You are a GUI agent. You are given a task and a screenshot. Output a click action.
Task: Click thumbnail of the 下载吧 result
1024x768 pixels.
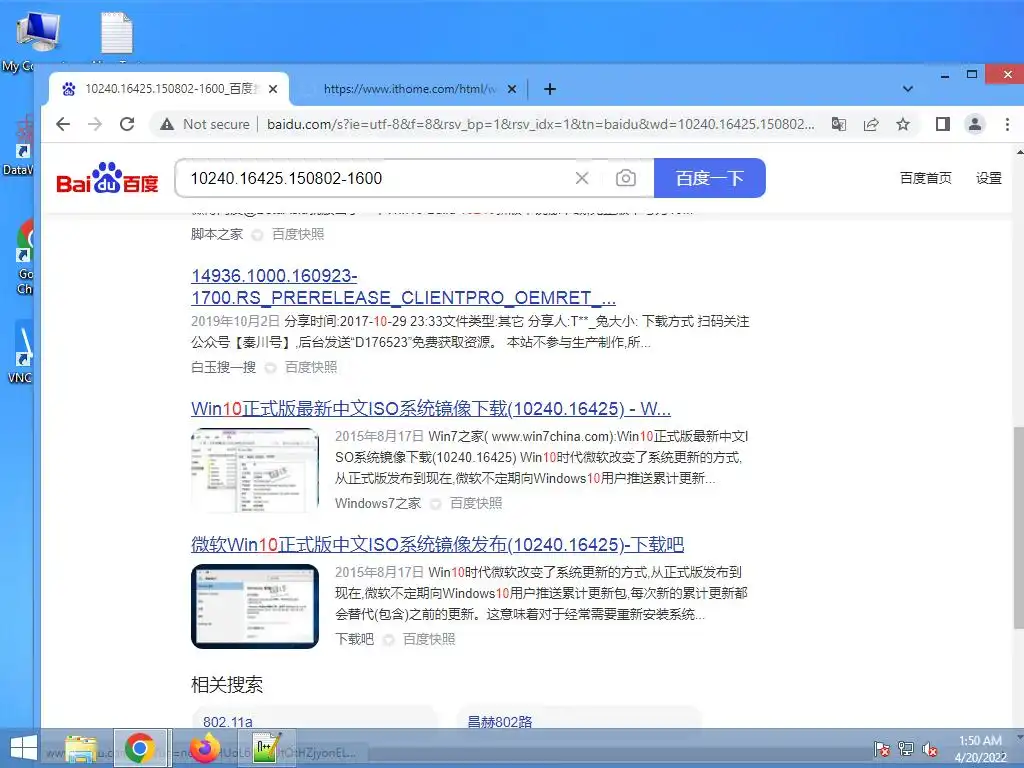click(255, 606)
